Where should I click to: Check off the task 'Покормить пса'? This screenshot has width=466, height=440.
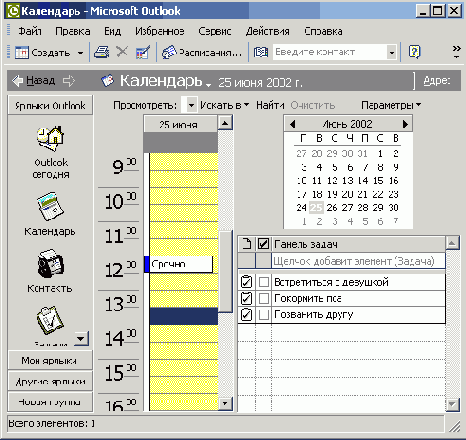tap(264, 298)
